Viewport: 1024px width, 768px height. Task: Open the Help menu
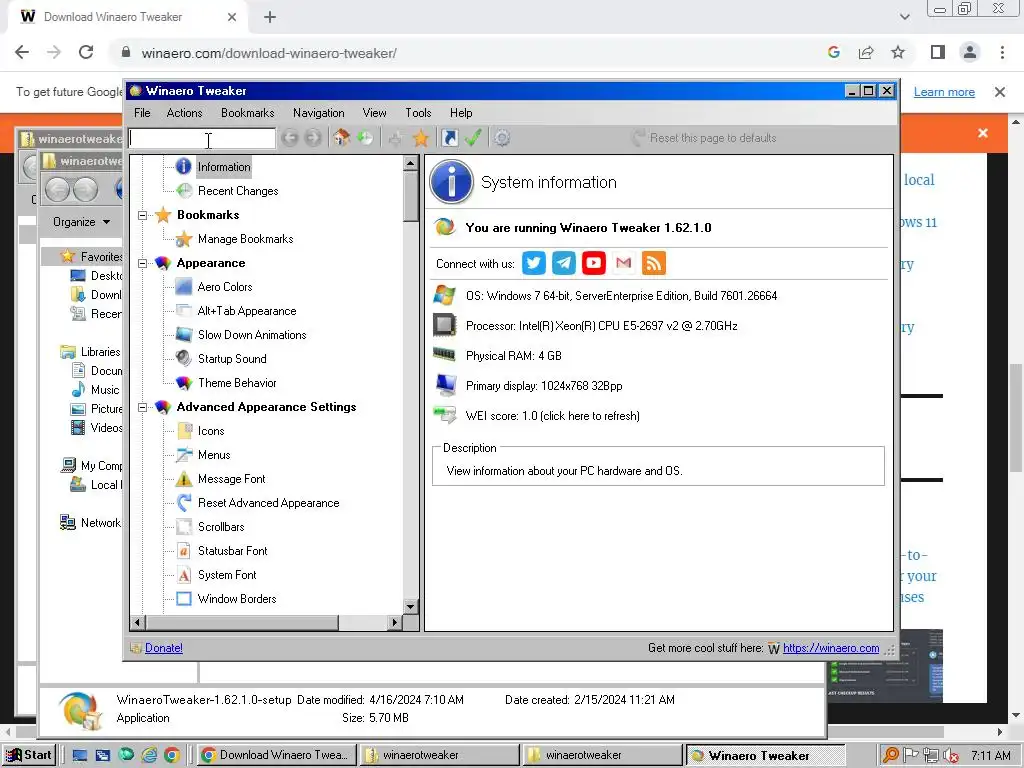[x=461, y=113]
